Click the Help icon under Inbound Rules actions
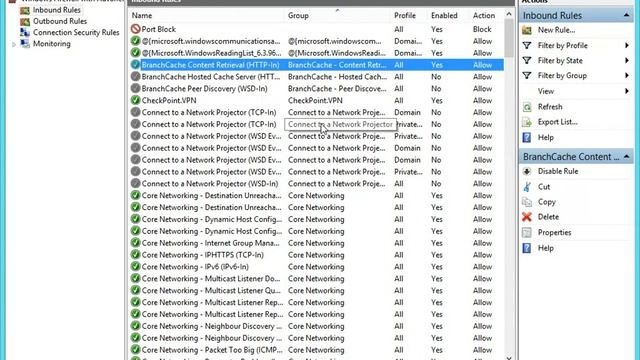The width and height of the screenshot is (640, 360). click(527, 138)
